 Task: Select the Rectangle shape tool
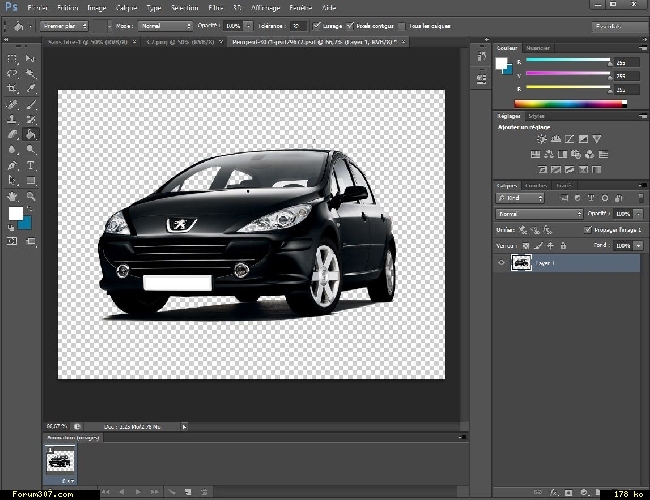click(x=30, y=180)
